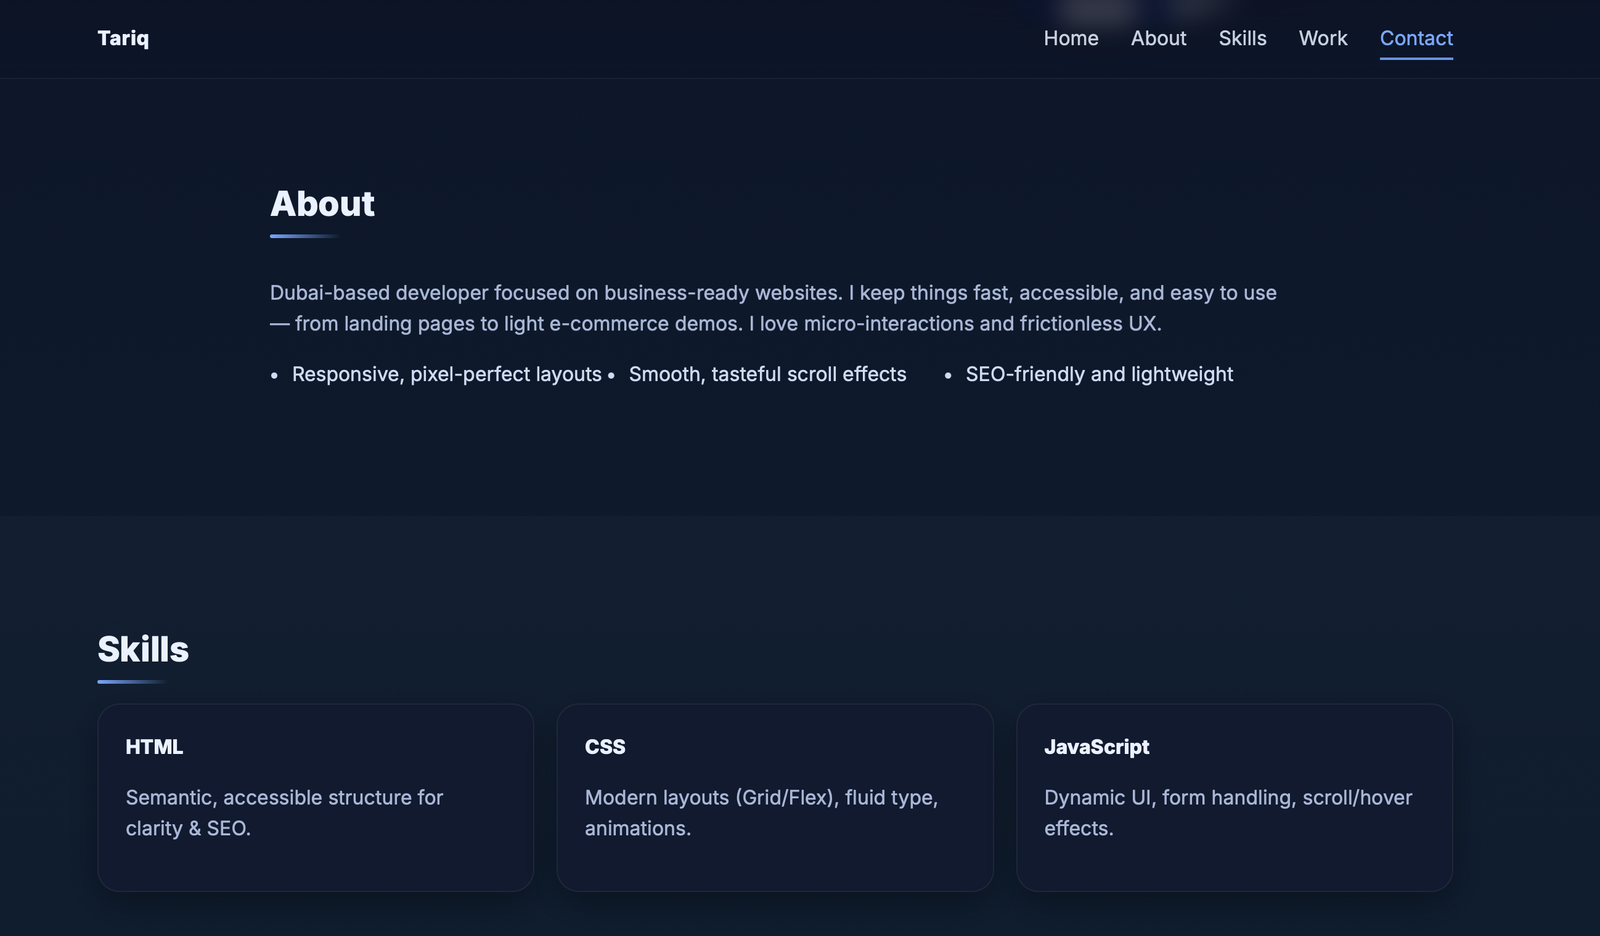
Task: Click the HTML card's 'Semantic, accessible structure' description
Action: click(x=284, y=812)
